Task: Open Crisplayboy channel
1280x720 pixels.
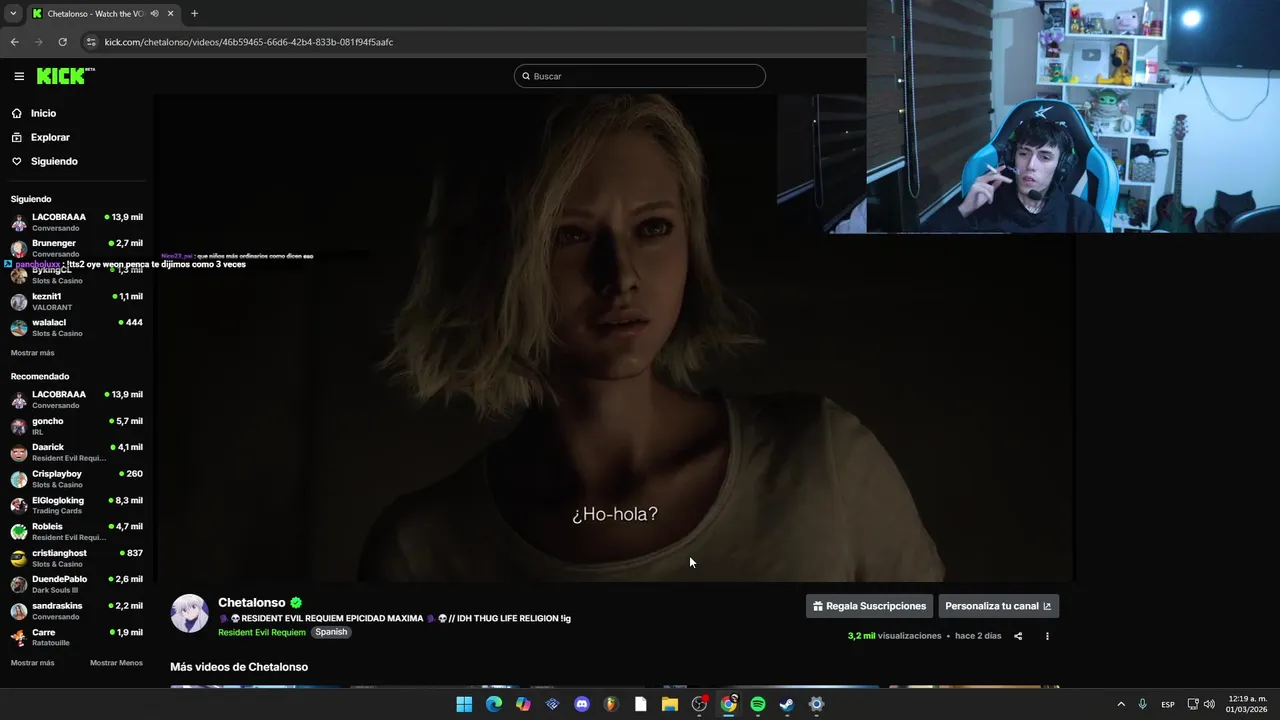Action: coord(76,479)
